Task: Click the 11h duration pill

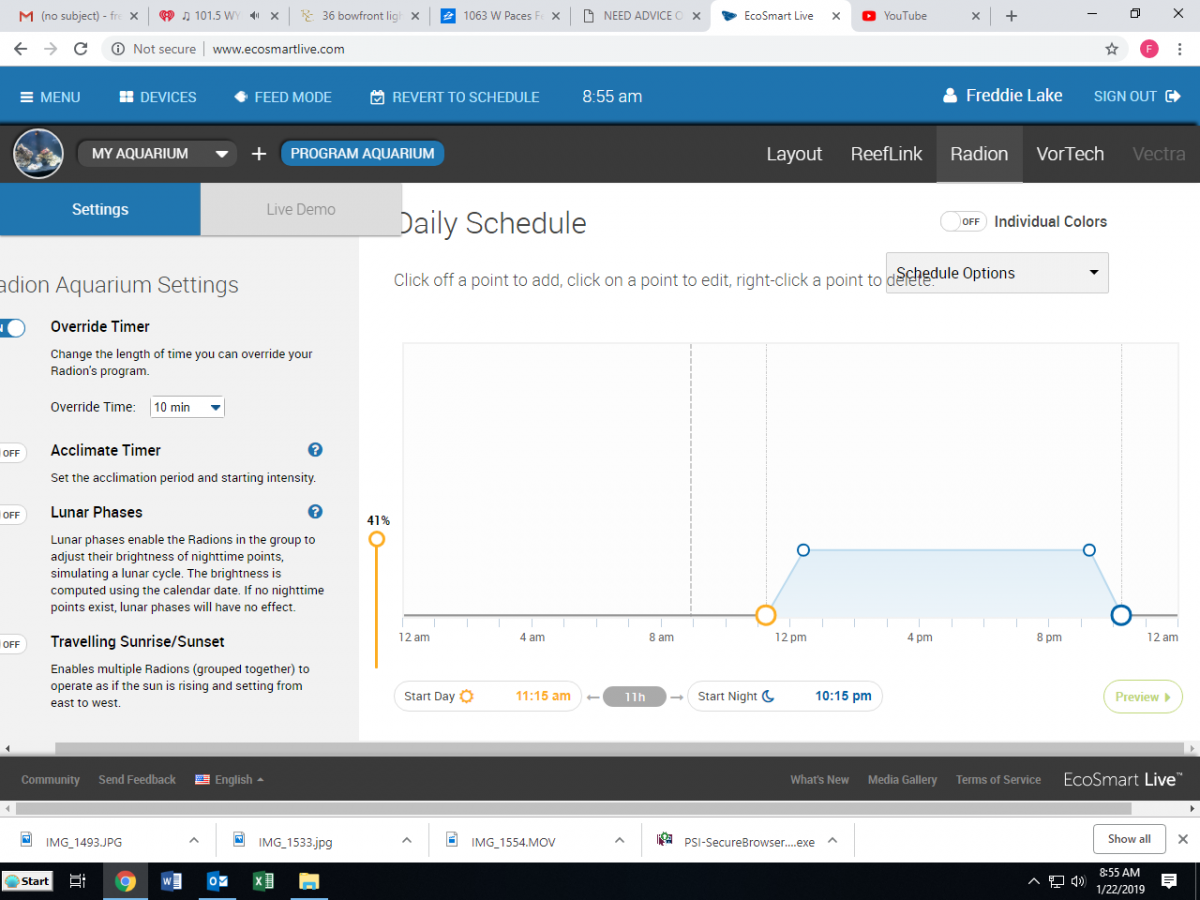Action: [634, 697]
